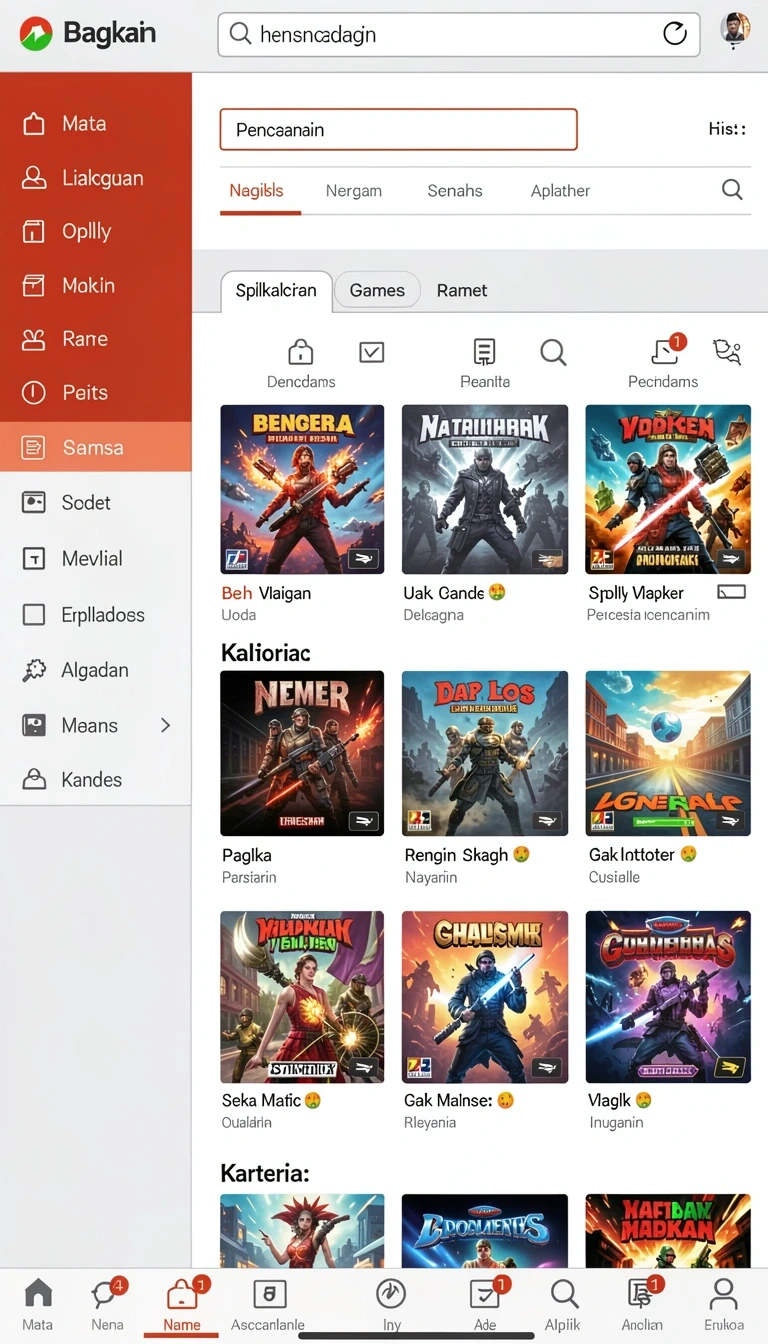Viewport: 768px width, 1344px height.
Task: Open Lialcguan in the sidebar
Action: pos(96,178)
